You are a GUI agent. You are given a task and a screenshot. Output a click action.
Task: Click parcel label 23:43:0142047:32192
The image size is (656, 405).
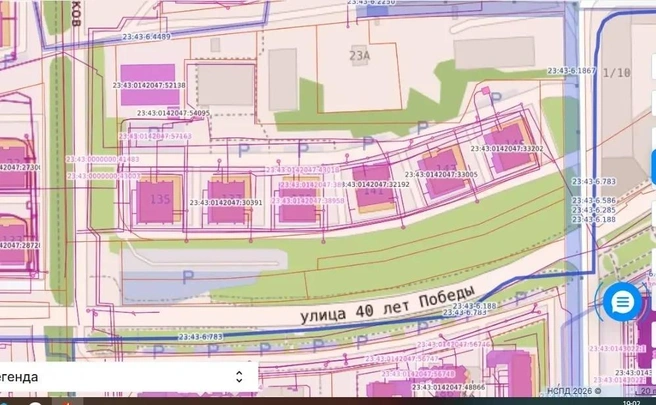[x=375, y=184]
